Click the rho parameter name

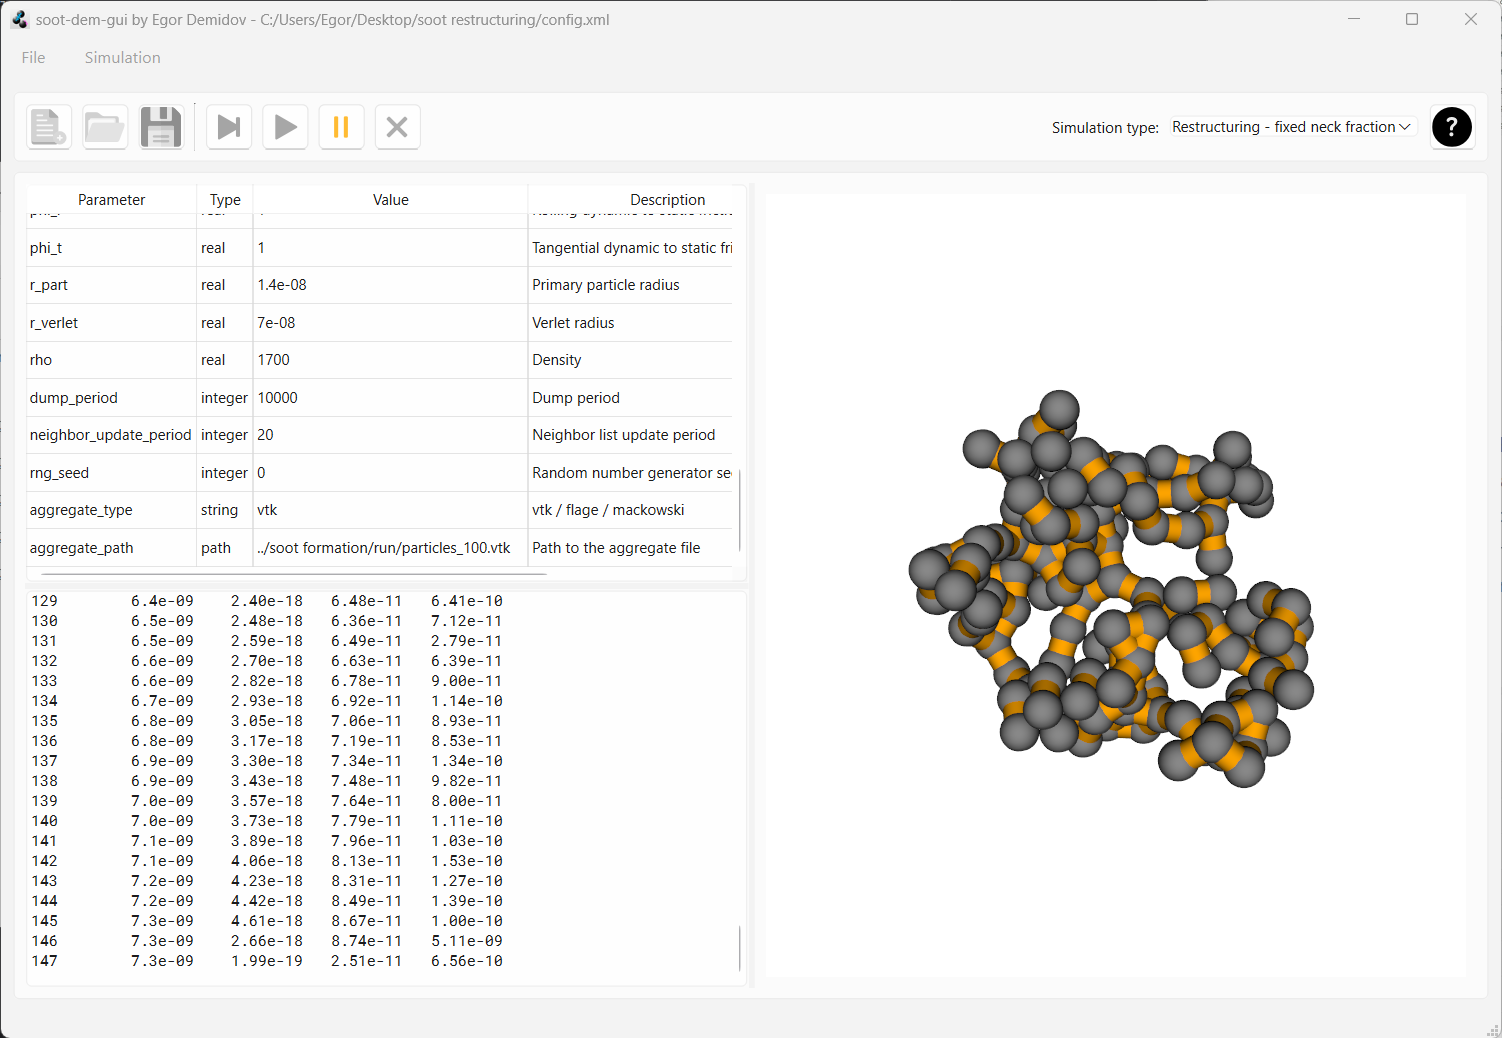[41, 360]
